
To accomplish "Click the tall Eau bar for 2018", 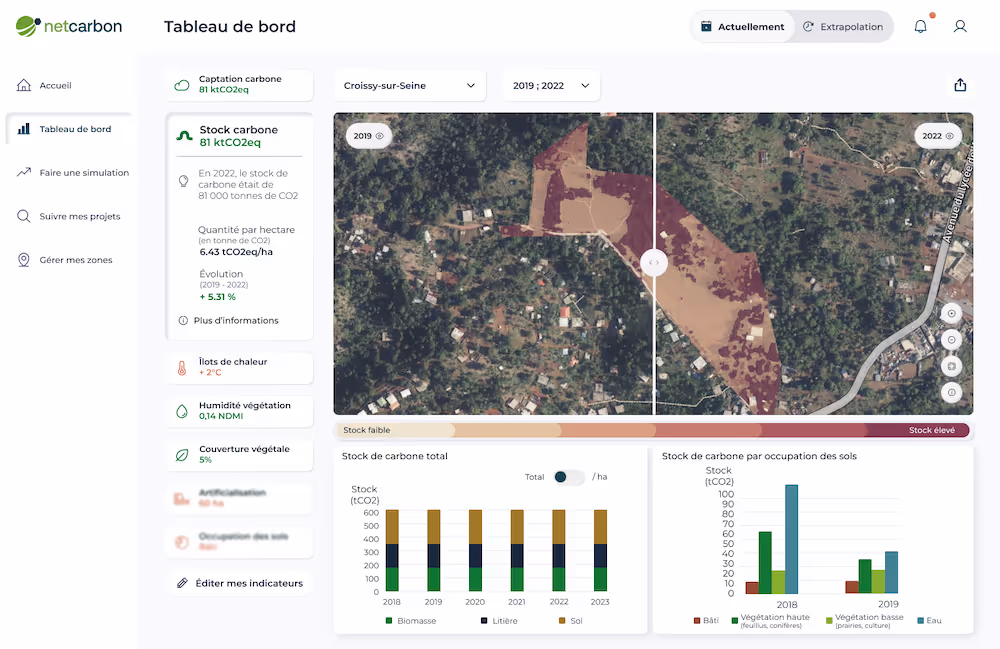I will (x=791, y=539).
